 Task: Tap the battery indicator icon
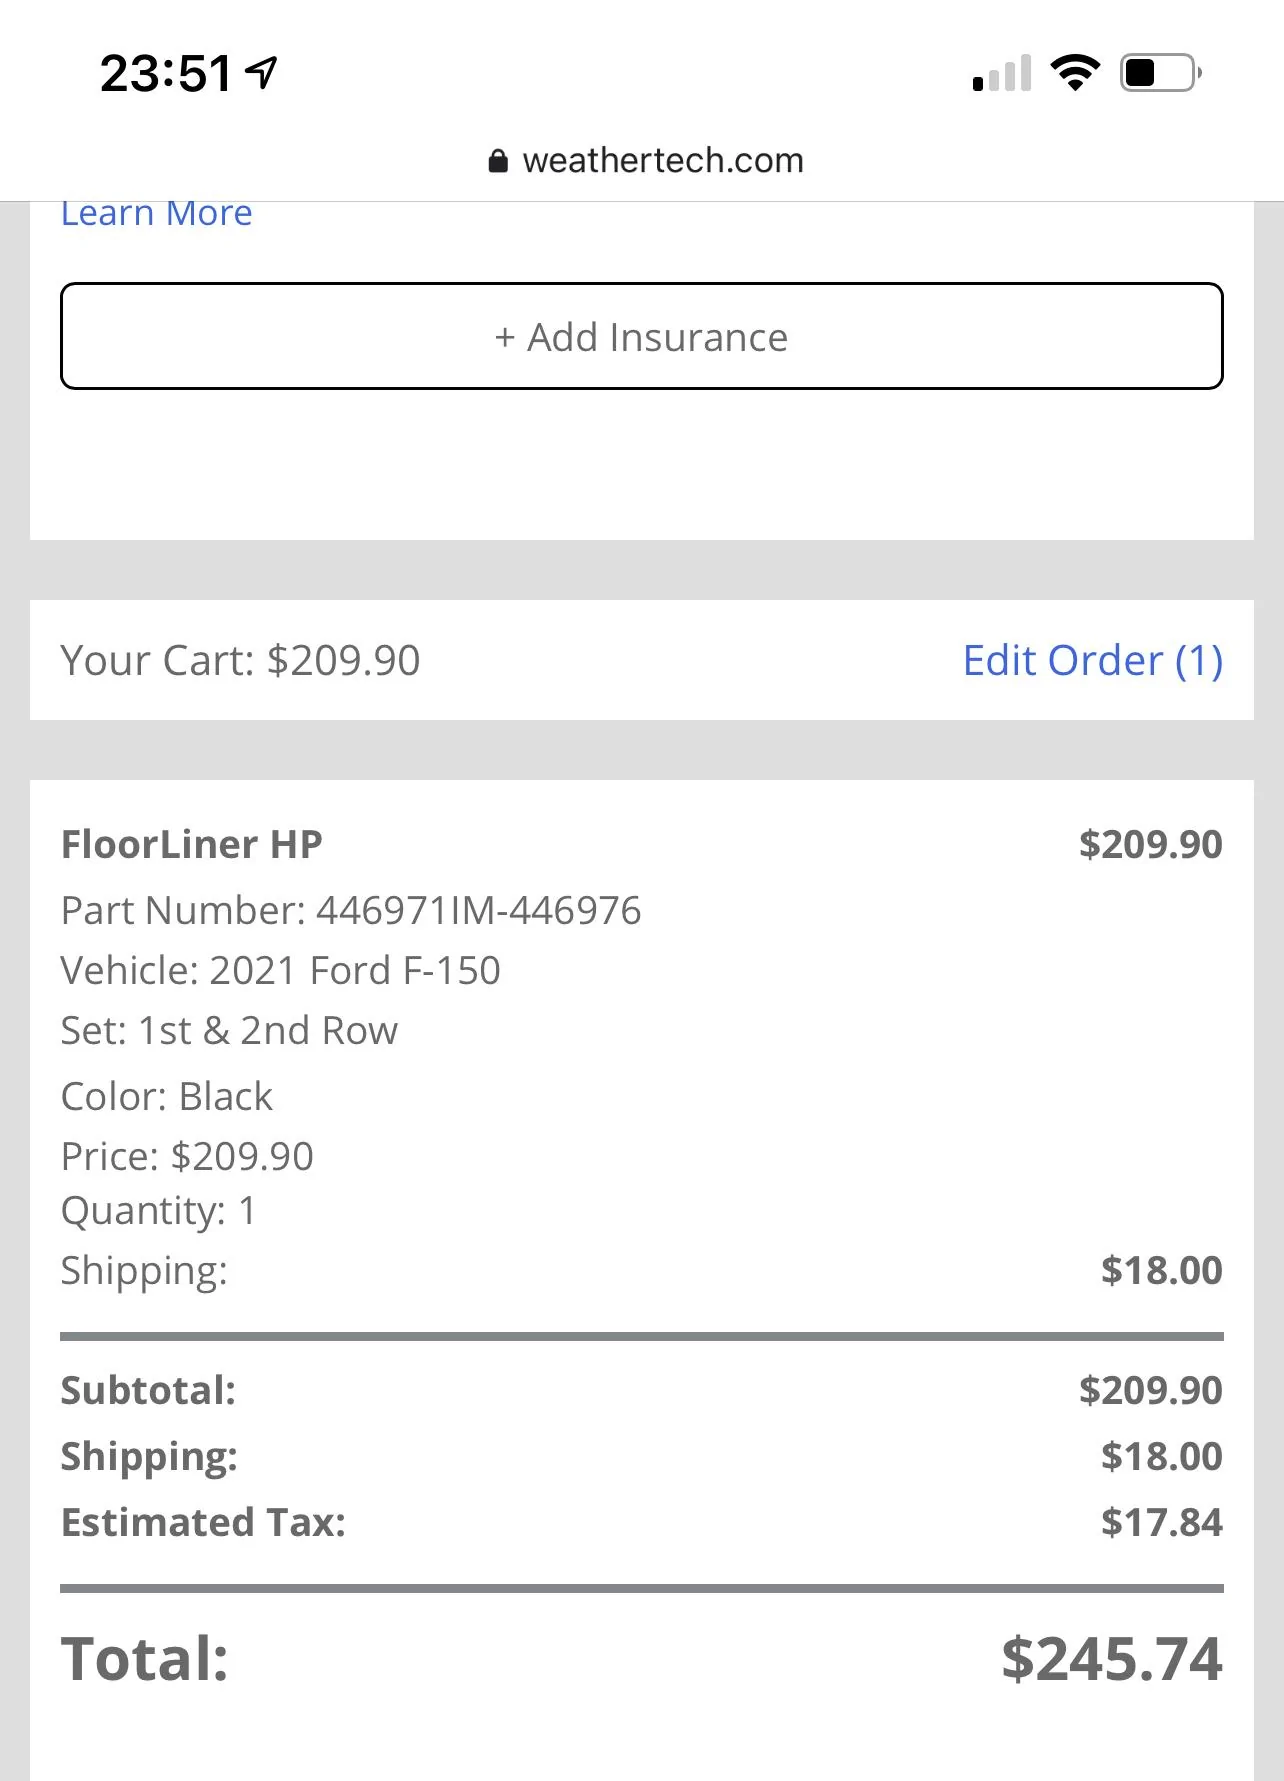1159,73
